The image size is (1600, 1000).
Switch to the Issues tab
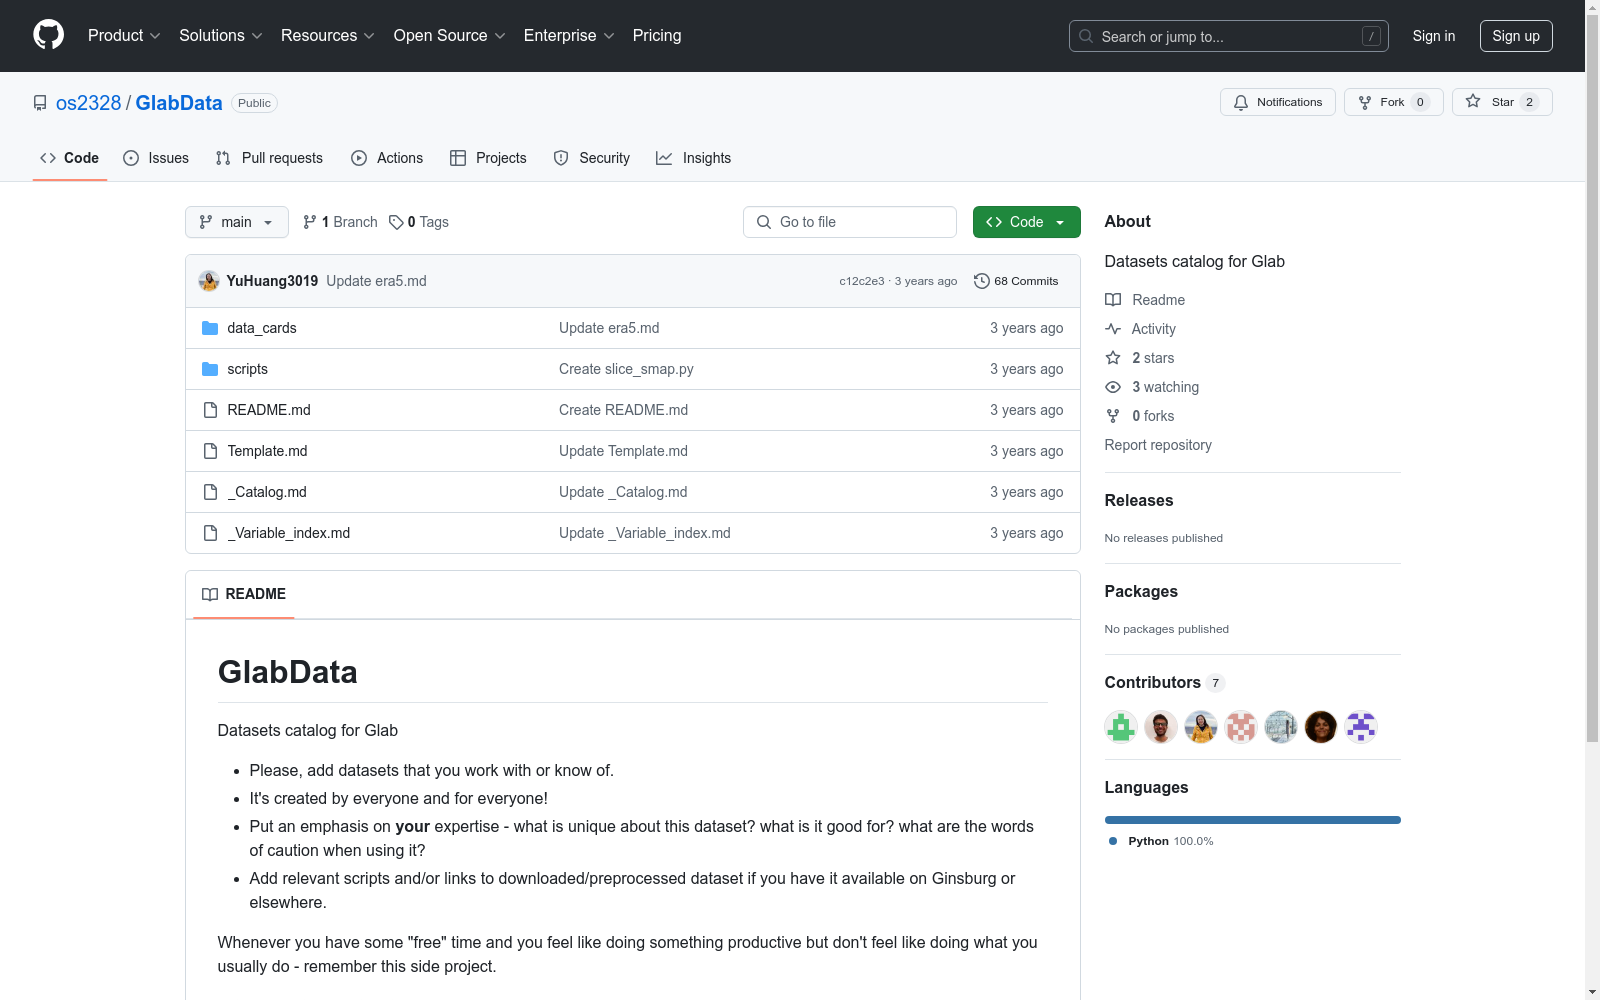[x=156, y=158]
